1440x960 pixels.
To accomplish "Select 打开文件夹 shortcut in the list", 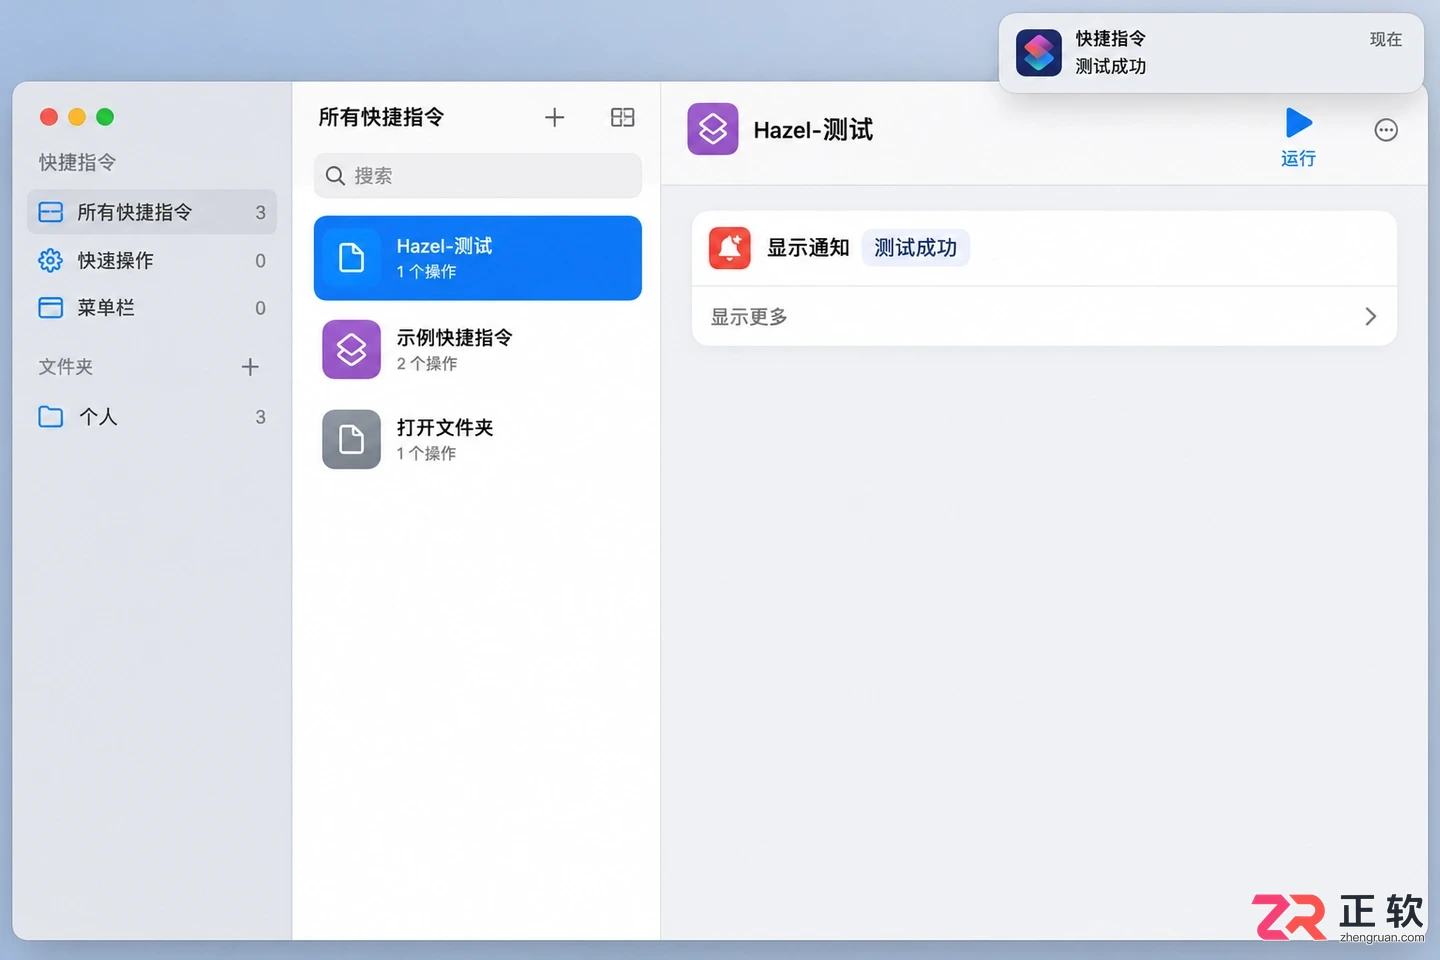I will [478, 439].
